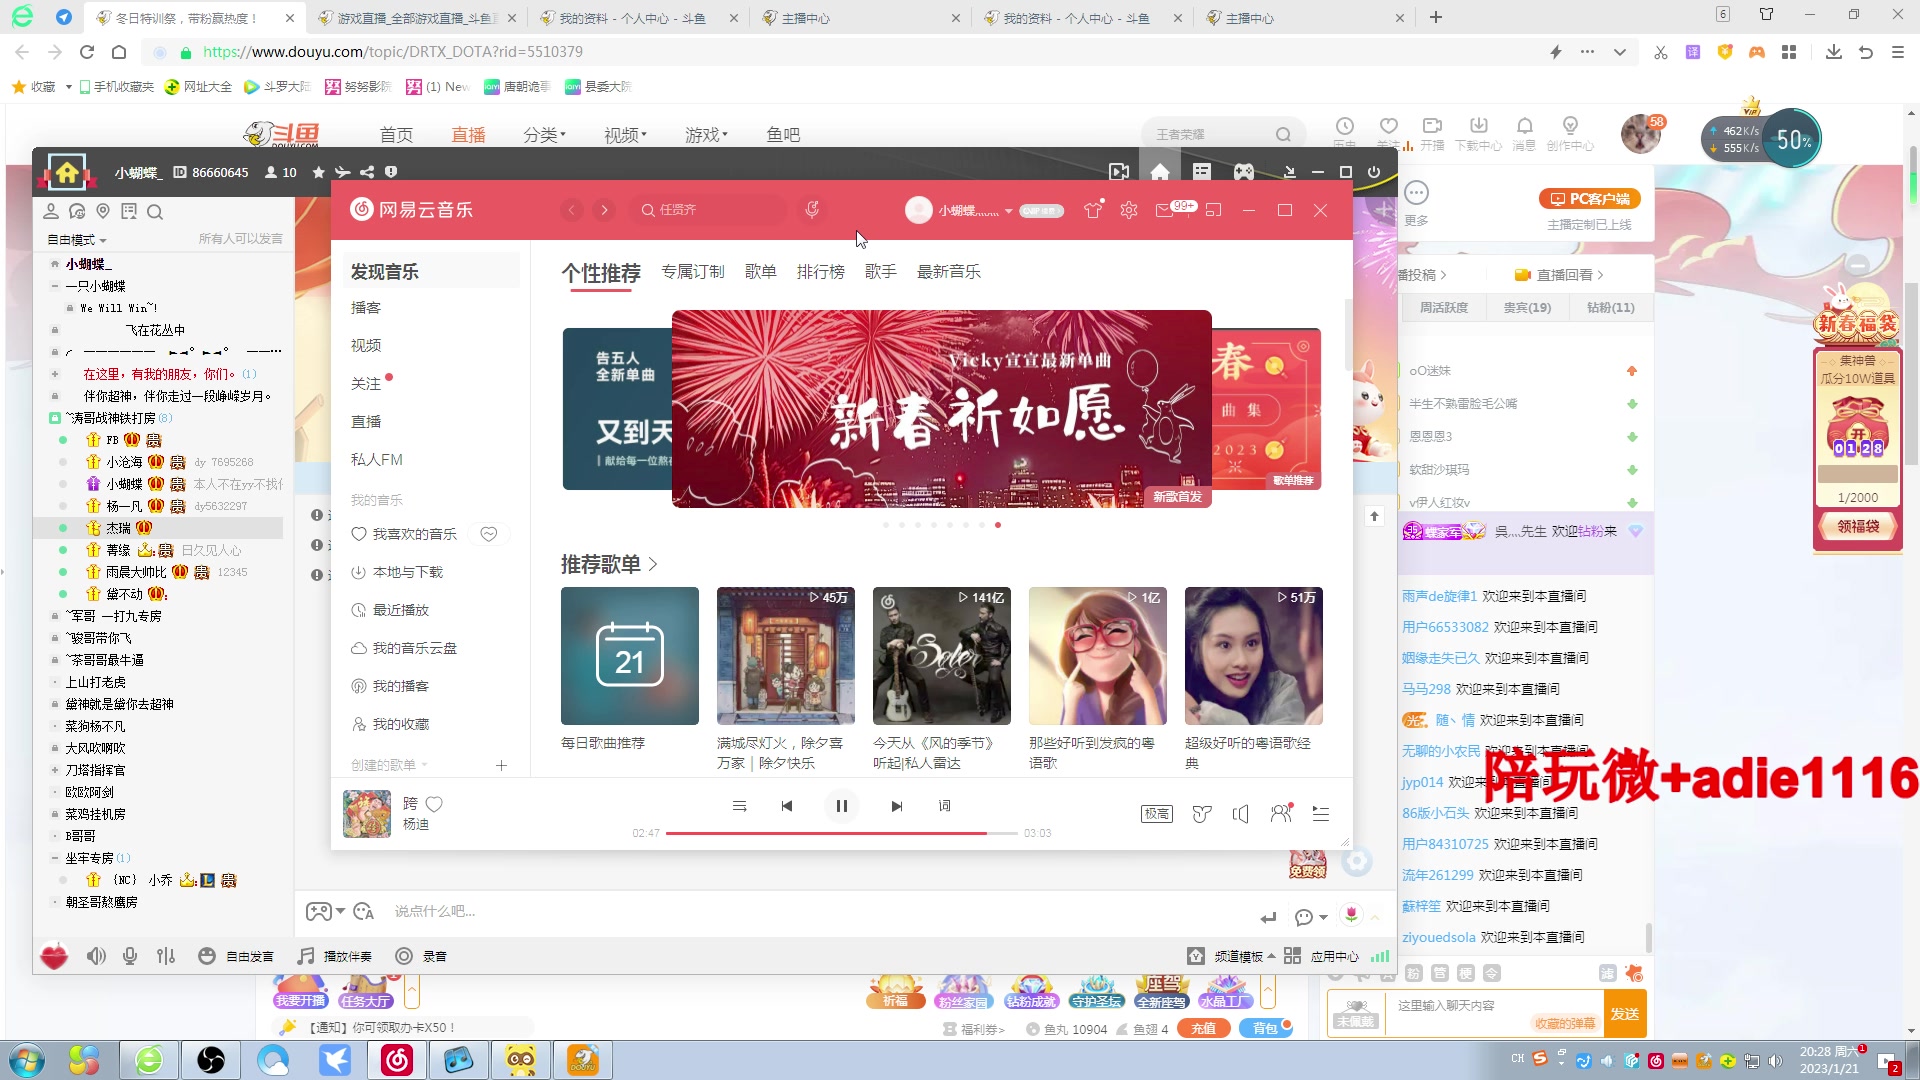Go forward with NetEase navigation arrow
This screenshot has height=1080, width=1920.
[x=604, y=210]
